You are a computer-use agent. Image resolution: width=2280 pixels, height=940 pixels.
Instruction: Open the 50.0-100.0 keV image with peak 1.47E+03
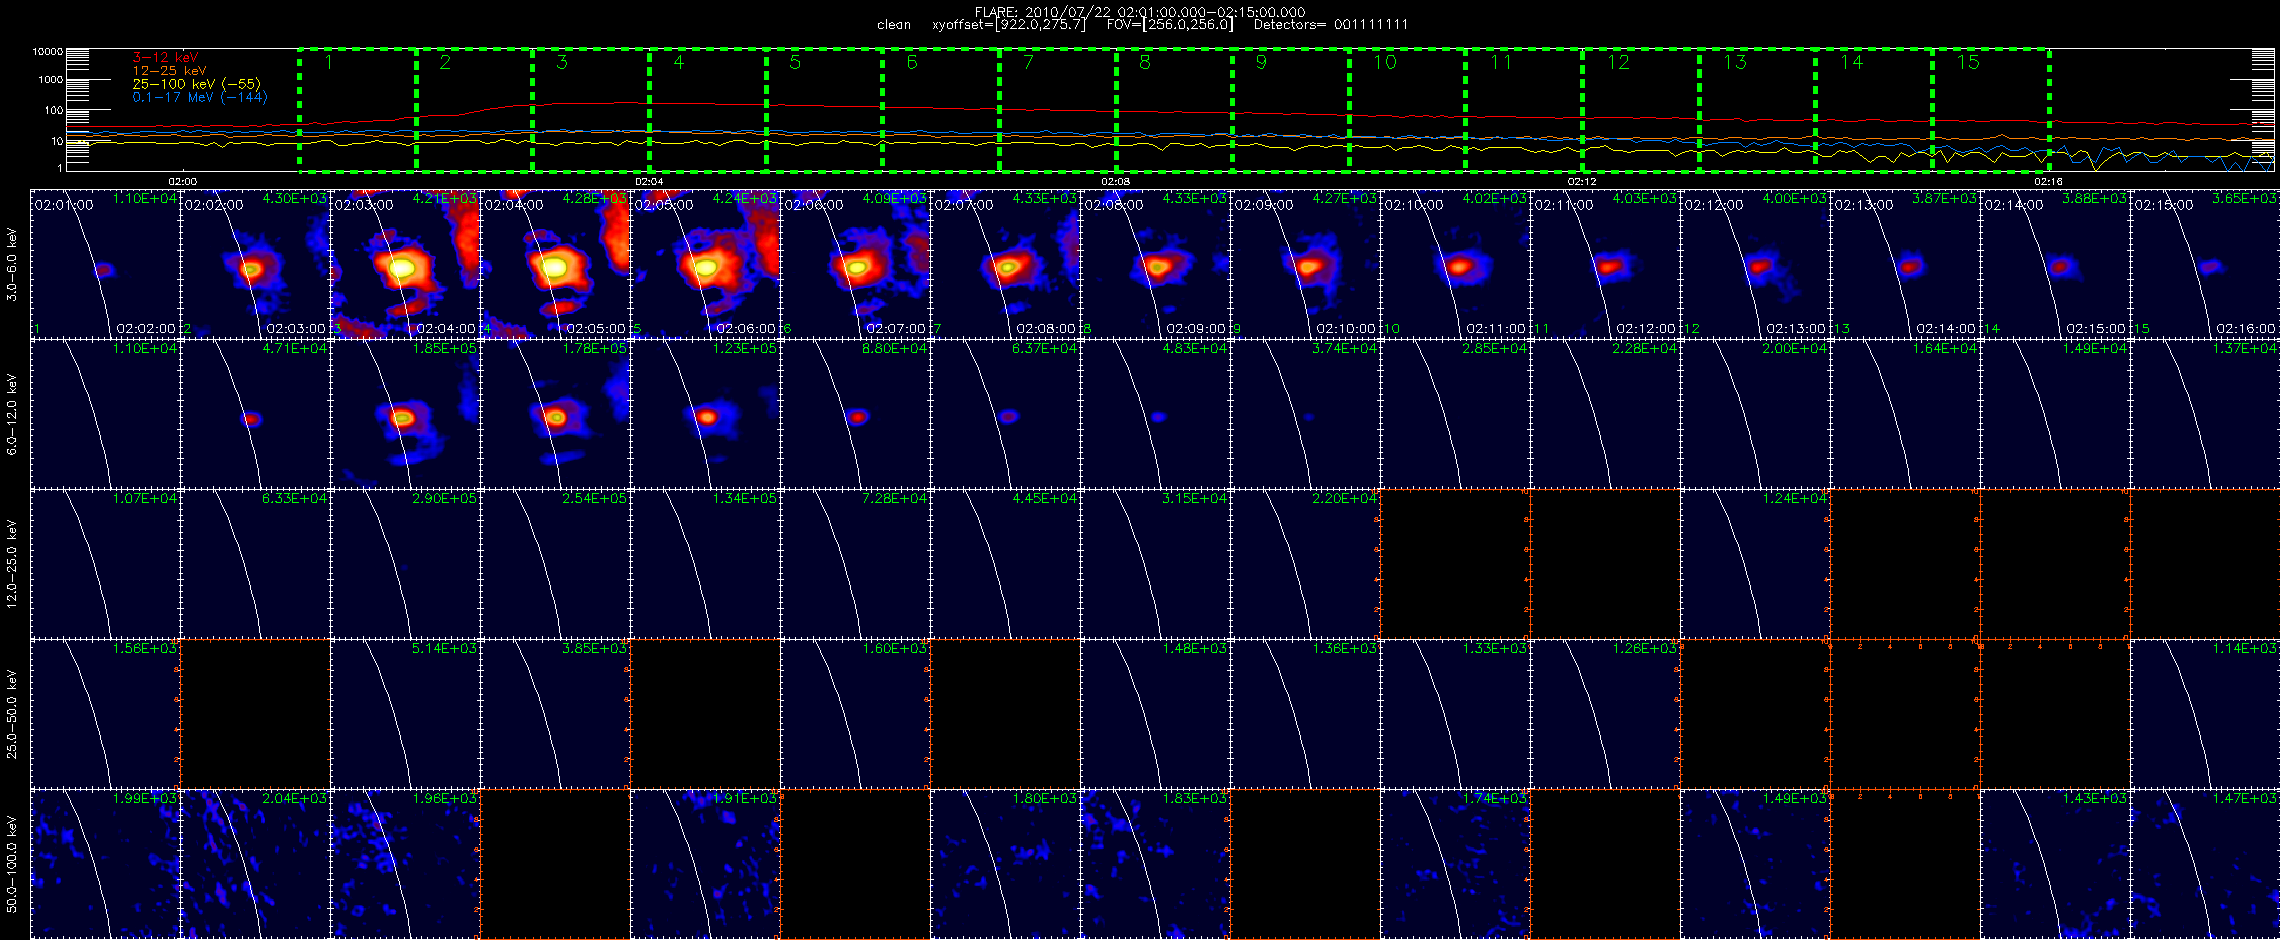pyautogui.click(x=2205, y=864)
